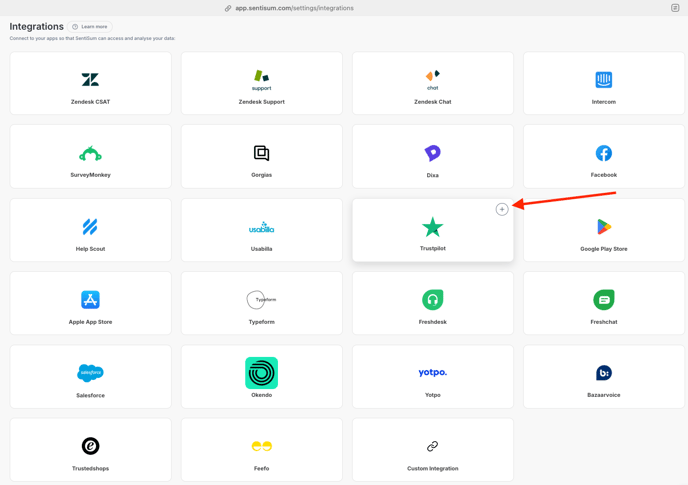The width and height of the screenshot is (688, 485).
Task: Click the Typeform label below the logo
Action: (x=262, y=322)
